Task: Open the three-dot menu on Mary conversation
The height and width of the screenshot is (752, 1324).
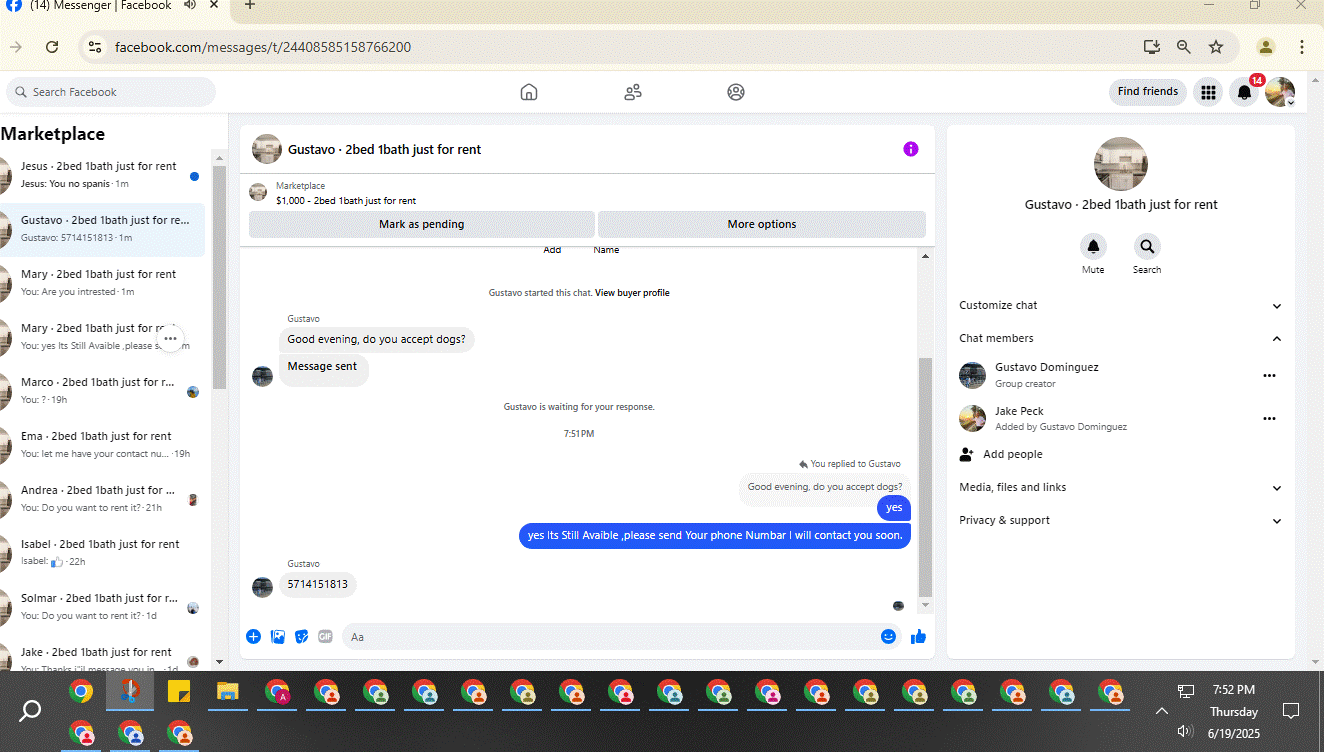Action: coord(170,338)
